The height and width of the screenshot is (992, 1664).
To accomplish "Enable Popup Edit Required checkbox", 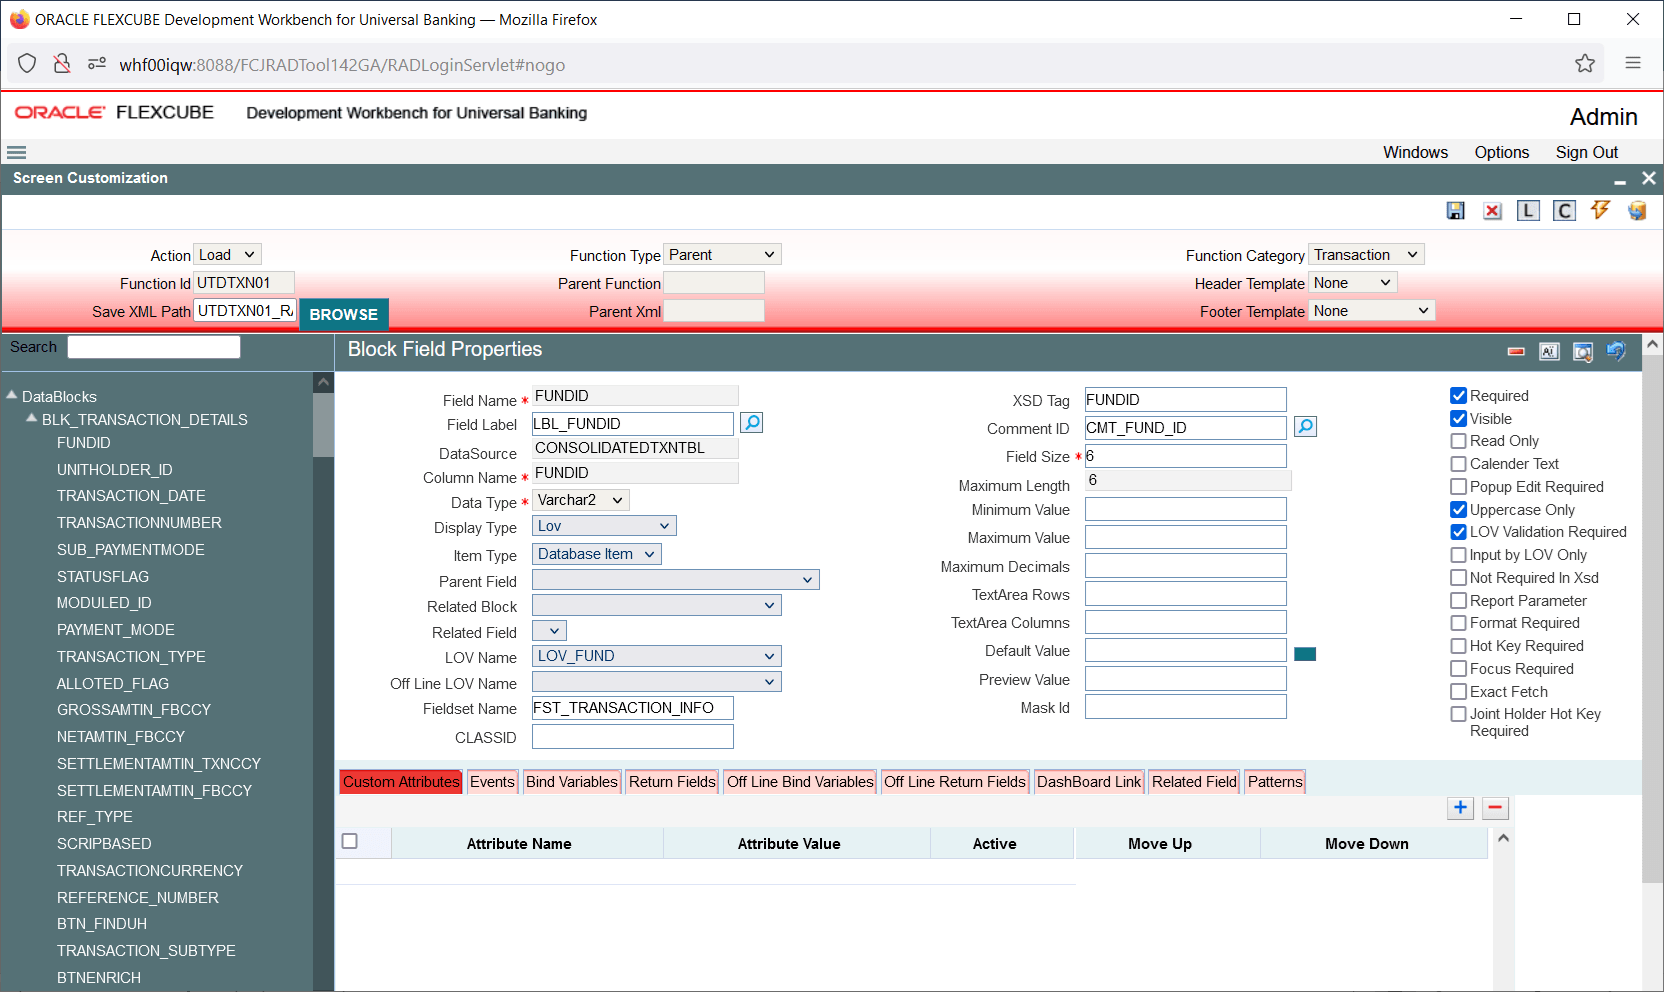I will coord(1459,487).
